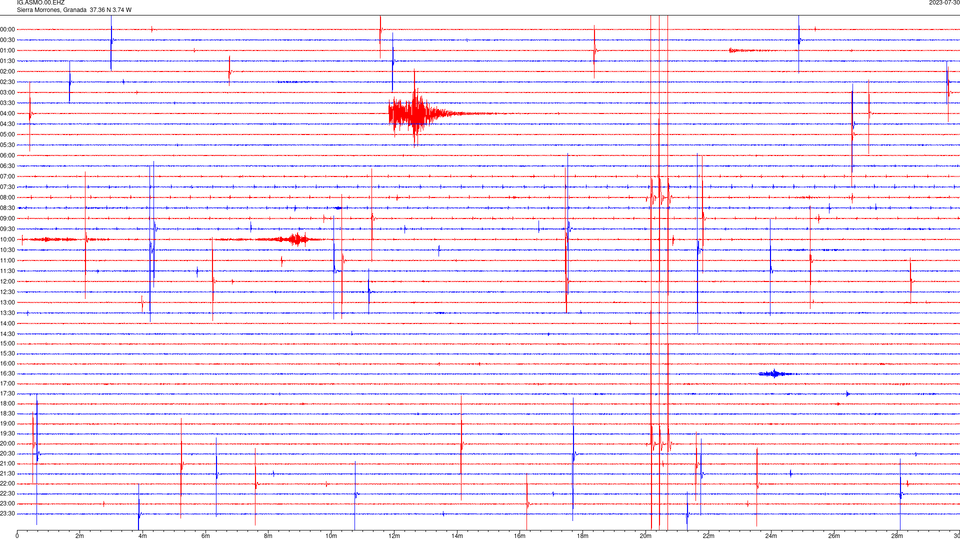Screen dimensions: 960x540
Task: Select the 17:00 time row label
Action: click(x=8, y=383)
